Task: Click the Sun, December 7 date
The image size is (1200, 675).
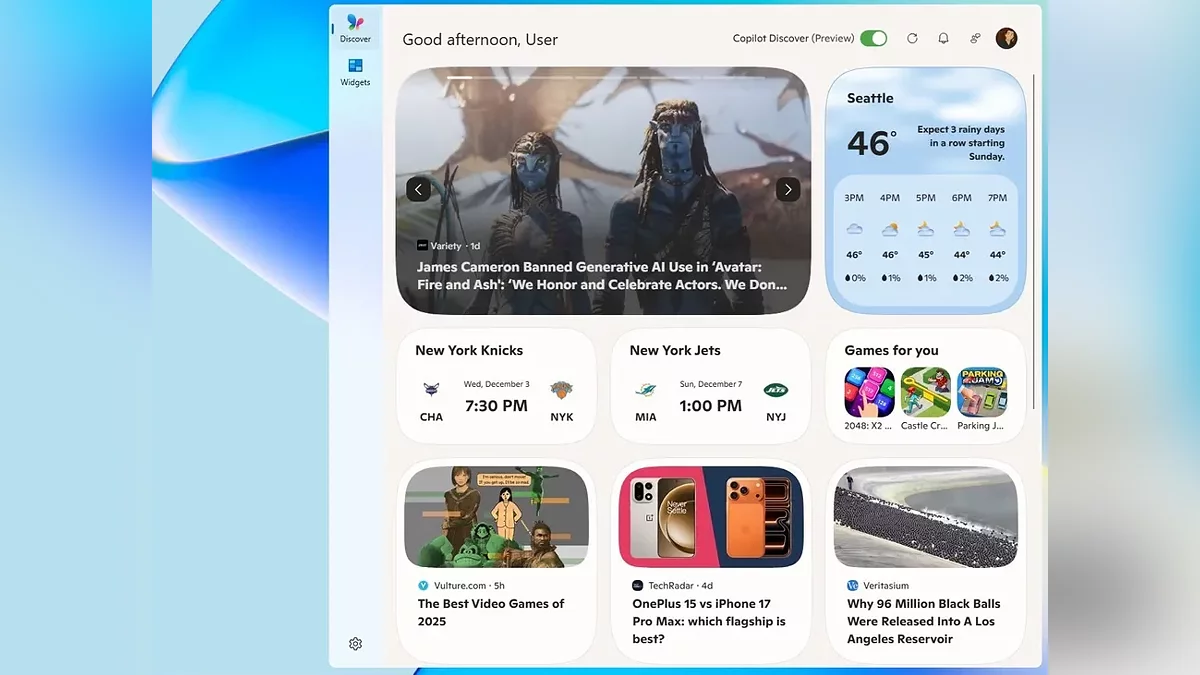Action: (x=711, y=384)
